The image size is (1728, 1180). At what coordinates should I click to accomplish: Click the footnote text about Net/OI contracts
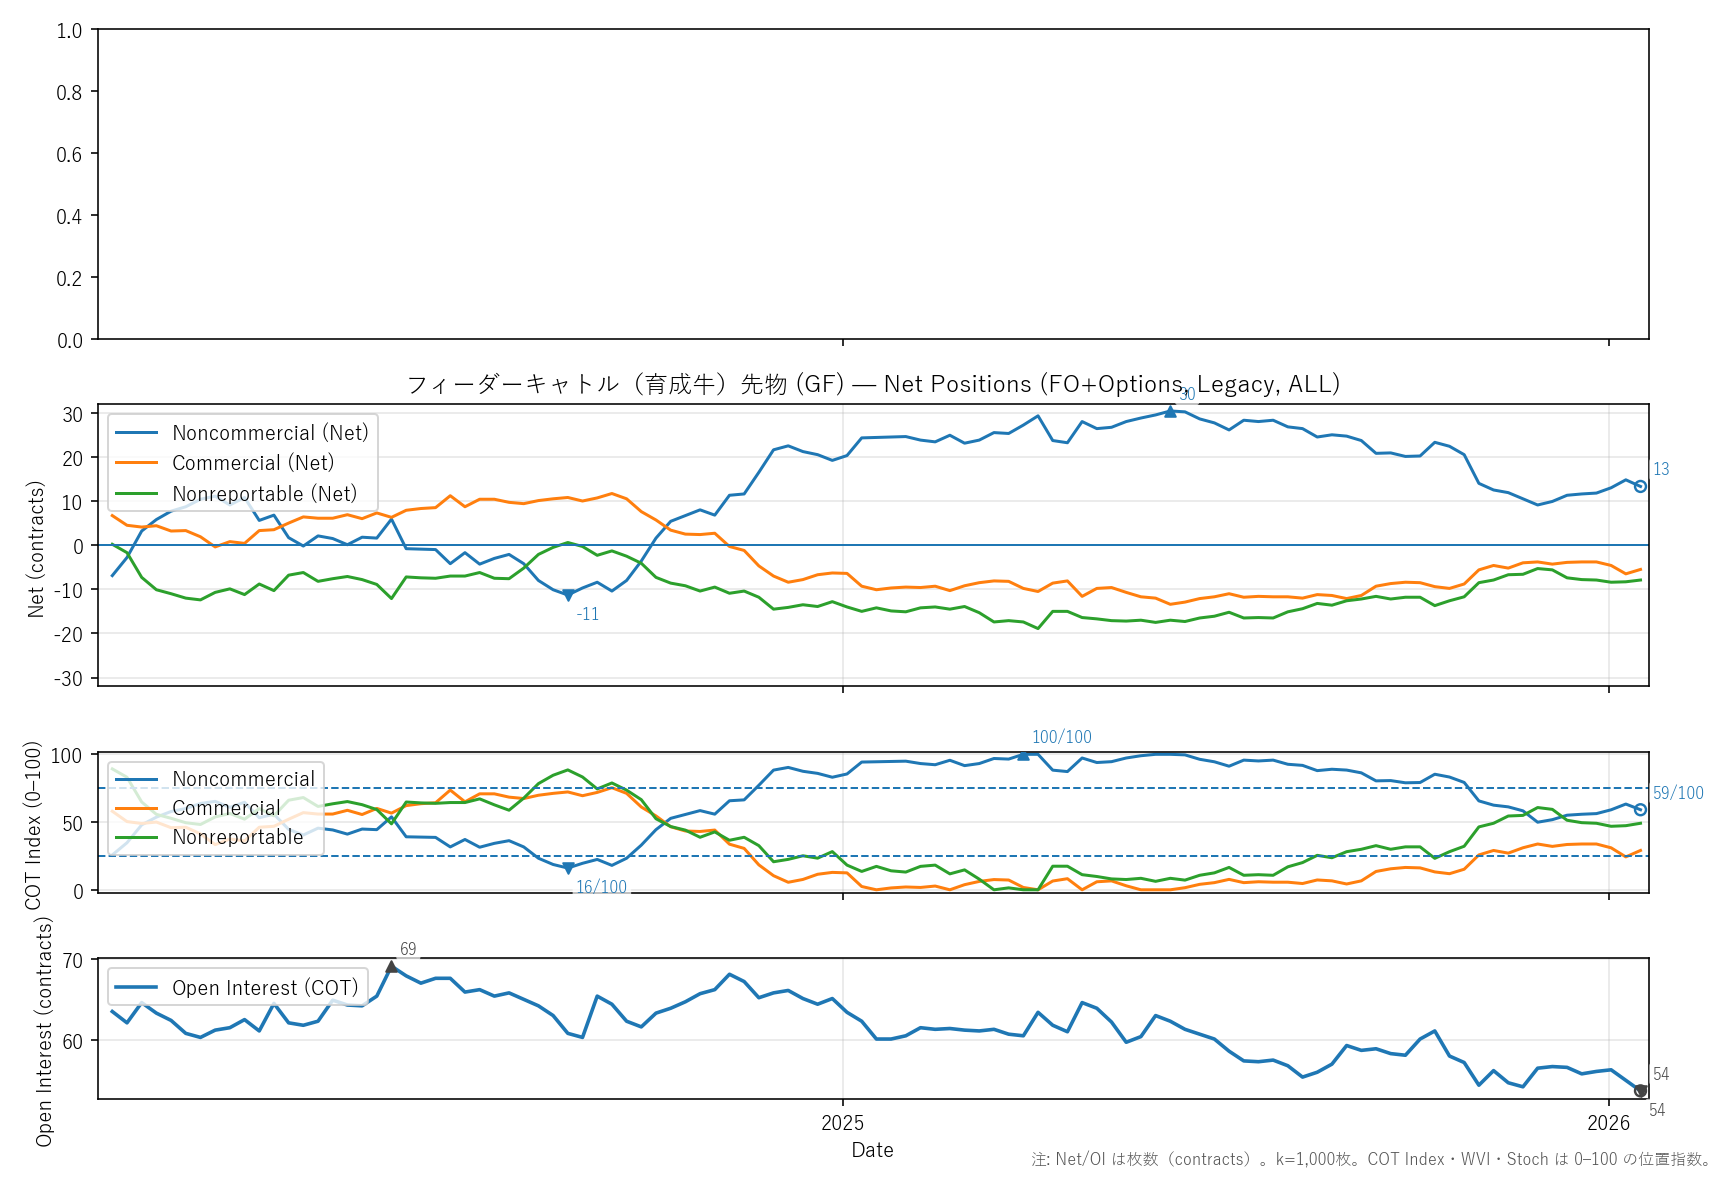point(1371,1159)
